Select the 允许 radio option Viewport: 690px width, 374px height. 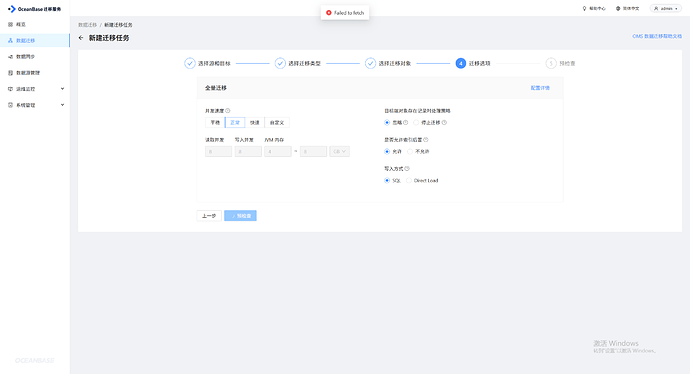[x=387, y=152]
